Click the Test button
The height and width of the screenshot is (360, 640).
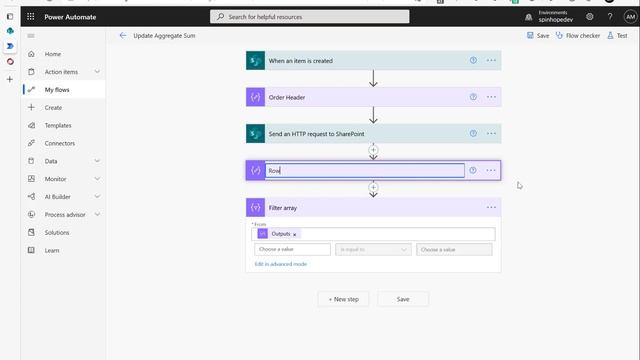[617, 36]
